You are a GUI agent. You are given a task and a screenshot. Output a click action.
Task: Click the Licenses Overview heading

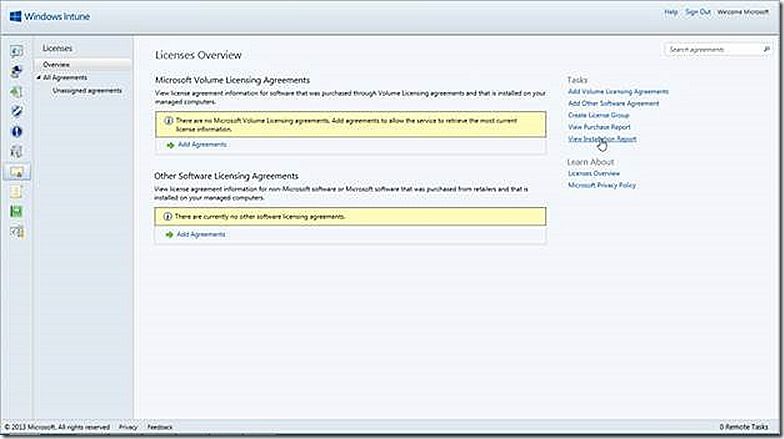[x=198, y=55]
